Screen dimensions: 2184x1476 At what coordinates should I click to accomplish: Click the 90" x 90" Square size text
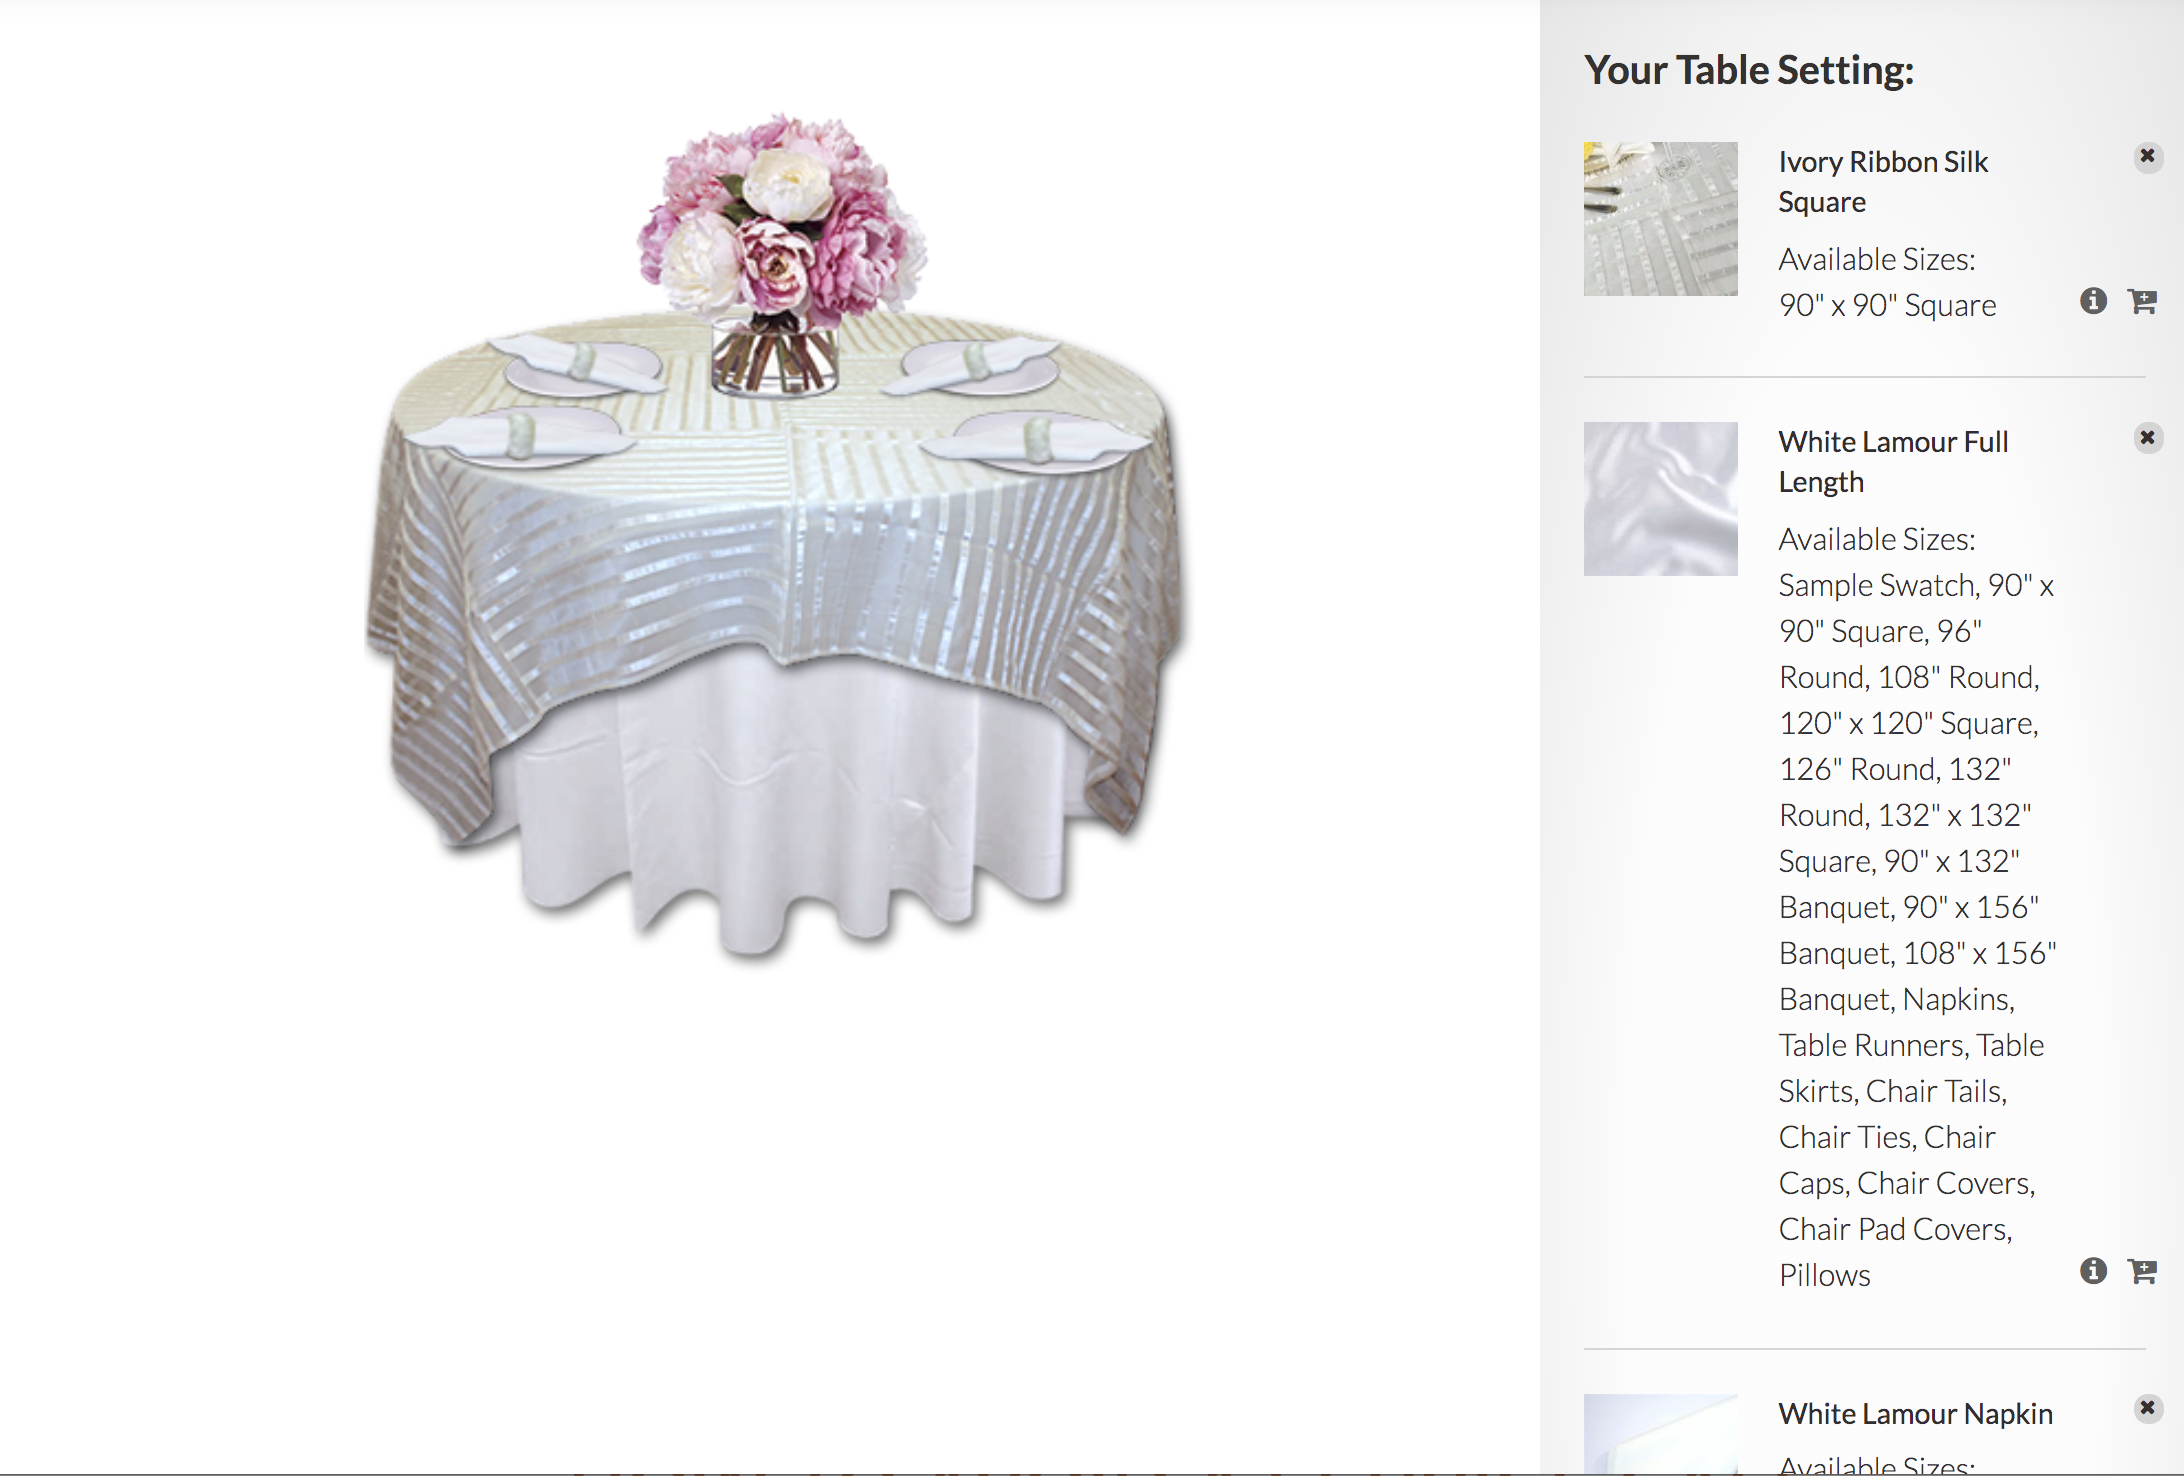[1887, 305]
